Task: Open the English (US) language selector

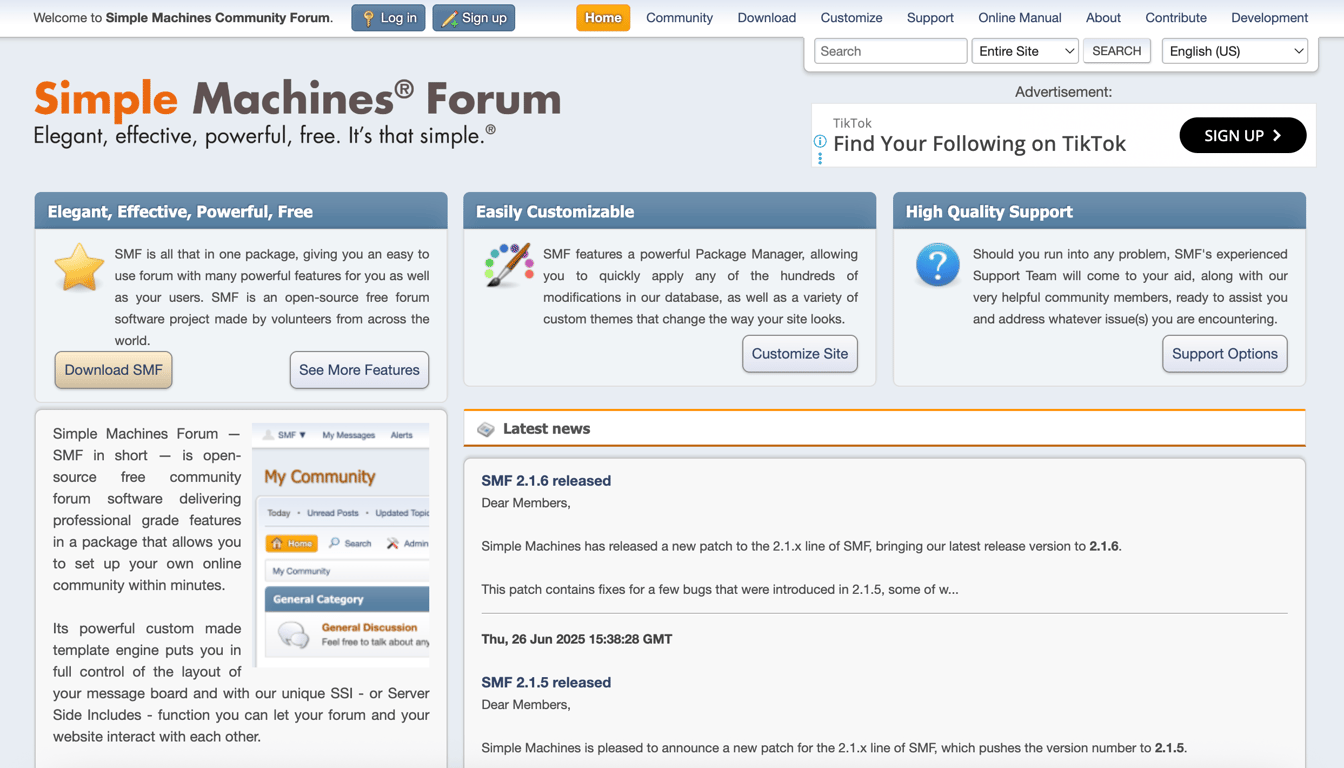Action: [1235, 50]
